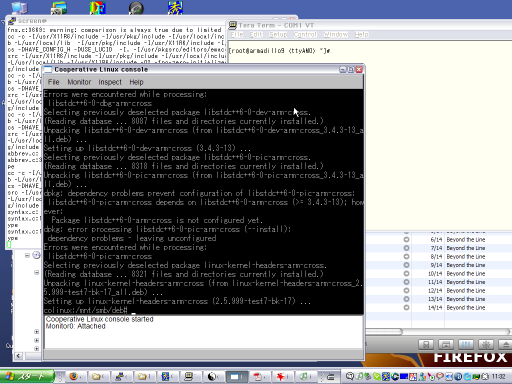Screen dimensions: 512x384
Task: Open the colorful DF desktop icon
Action: (97, 8)
